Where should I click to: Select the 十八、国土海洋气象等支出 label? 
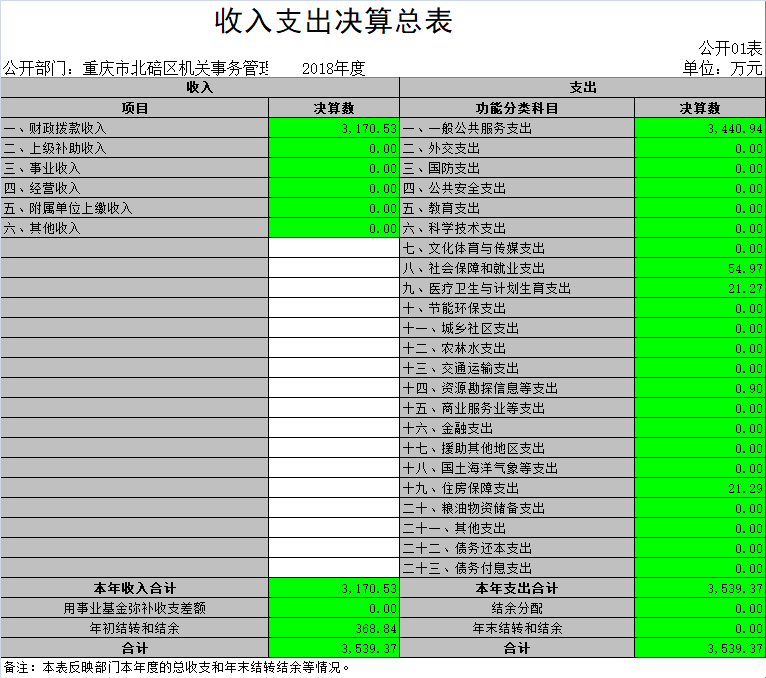tap(480, 469)
